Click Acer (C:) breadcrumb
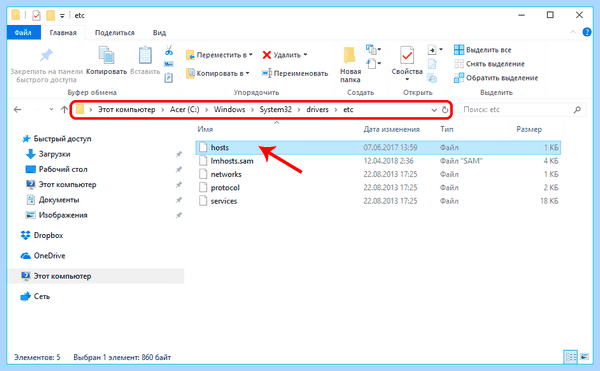Image resolution: width=600 pixels, height=371 pixels. 184,109
